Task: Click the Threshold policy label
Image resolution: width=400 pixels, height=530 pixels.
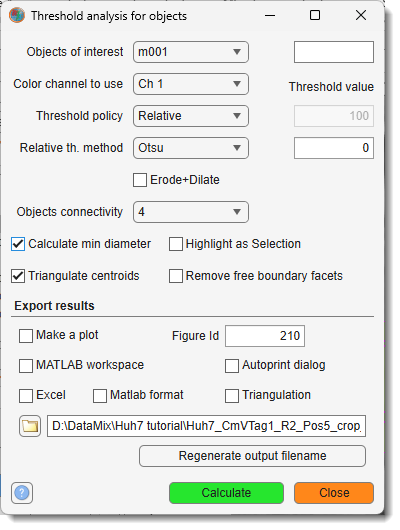Action: tap(79, 116)
